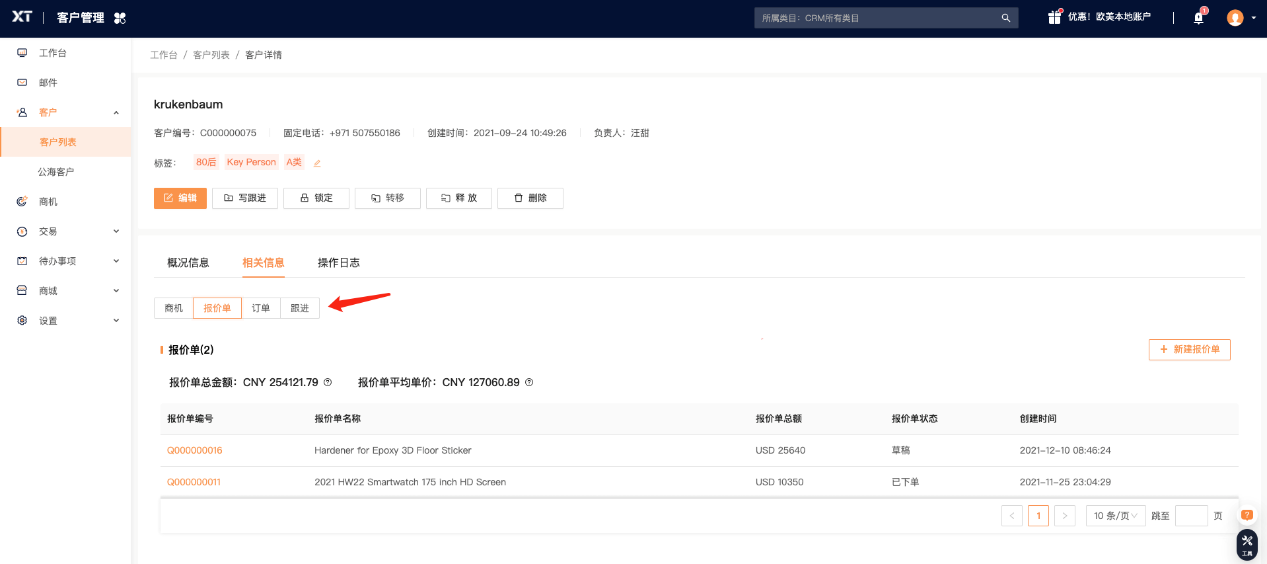The width and height of the screenshot is (1267, 564).
Task: Click the info icon after 报价单总金额
Action: pos(327,382)
